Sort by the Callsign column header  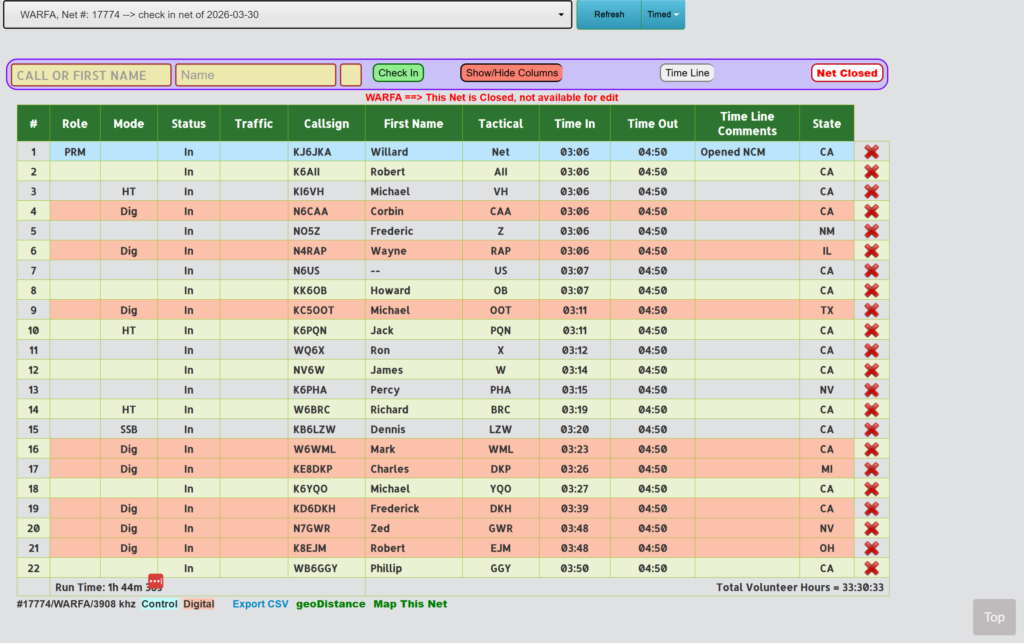[x=326, y=124]
